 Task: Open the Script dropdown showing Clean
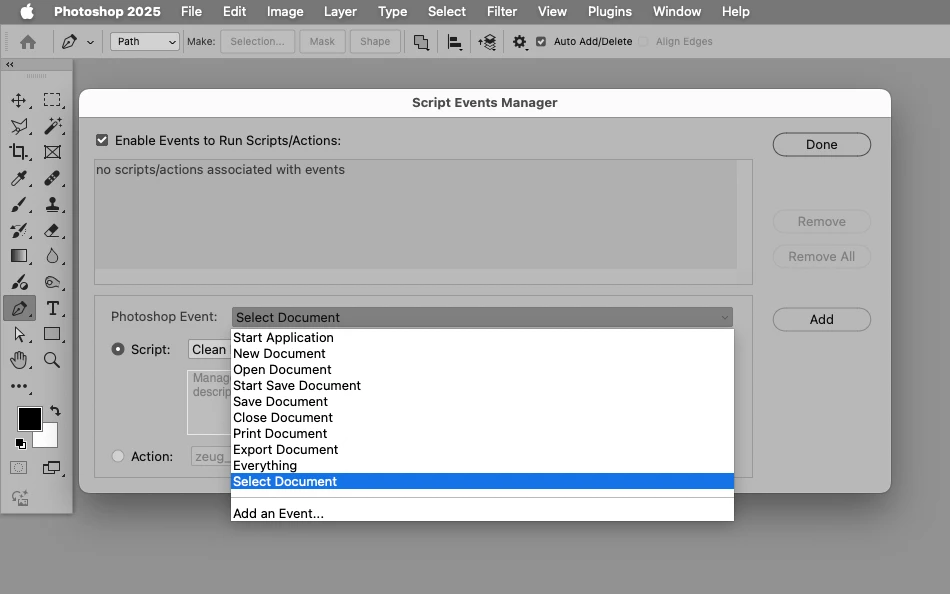pos(209,349)
